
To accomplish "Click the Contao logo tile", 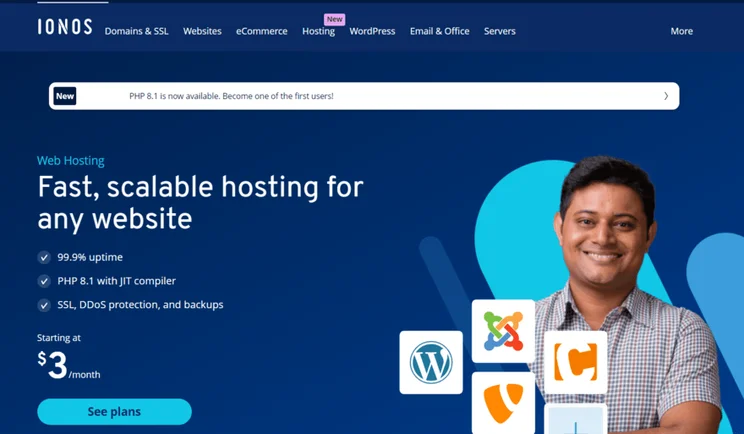I will click(x=575, y=362).
